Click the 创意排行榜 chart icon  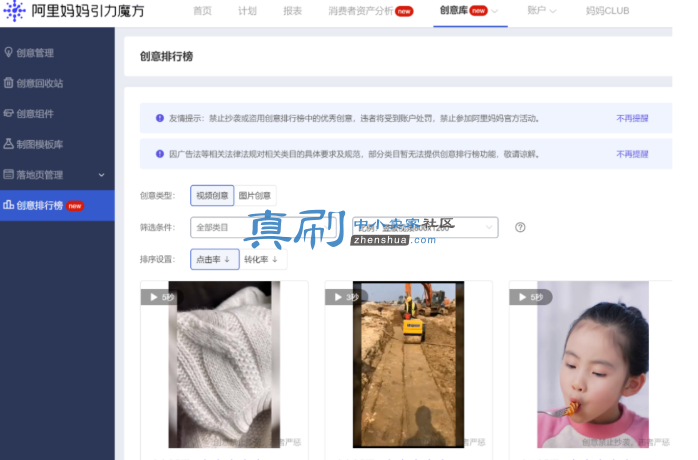pyautogui.click(x=8, y=205)
